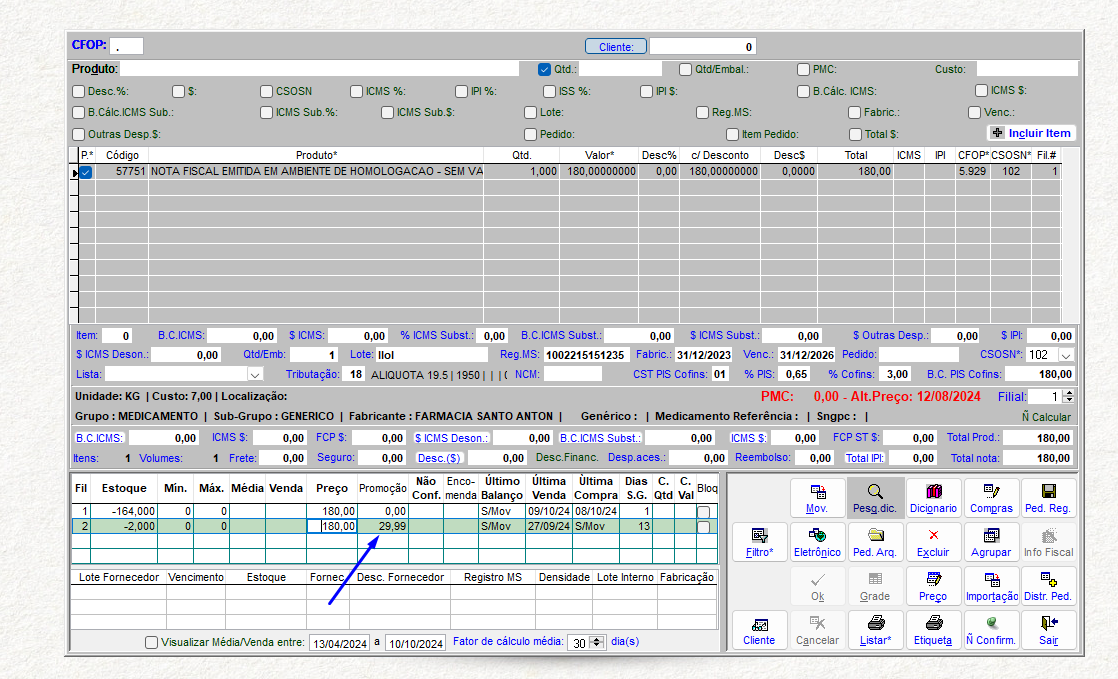
Task: Click the Sair exit button
Action: 1049,630
